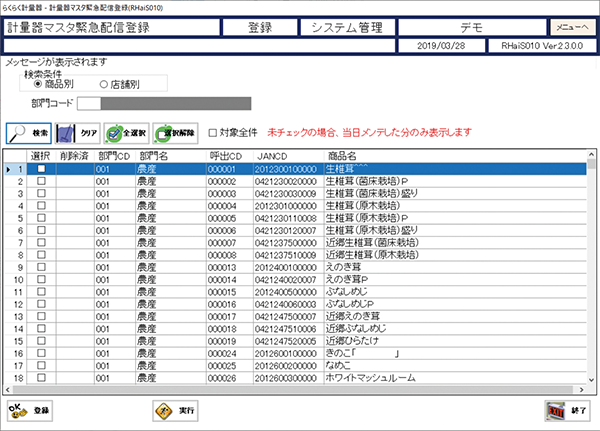Click the JANCD column header
This screenshot has height=431, width=600.
tap(273, 157)
